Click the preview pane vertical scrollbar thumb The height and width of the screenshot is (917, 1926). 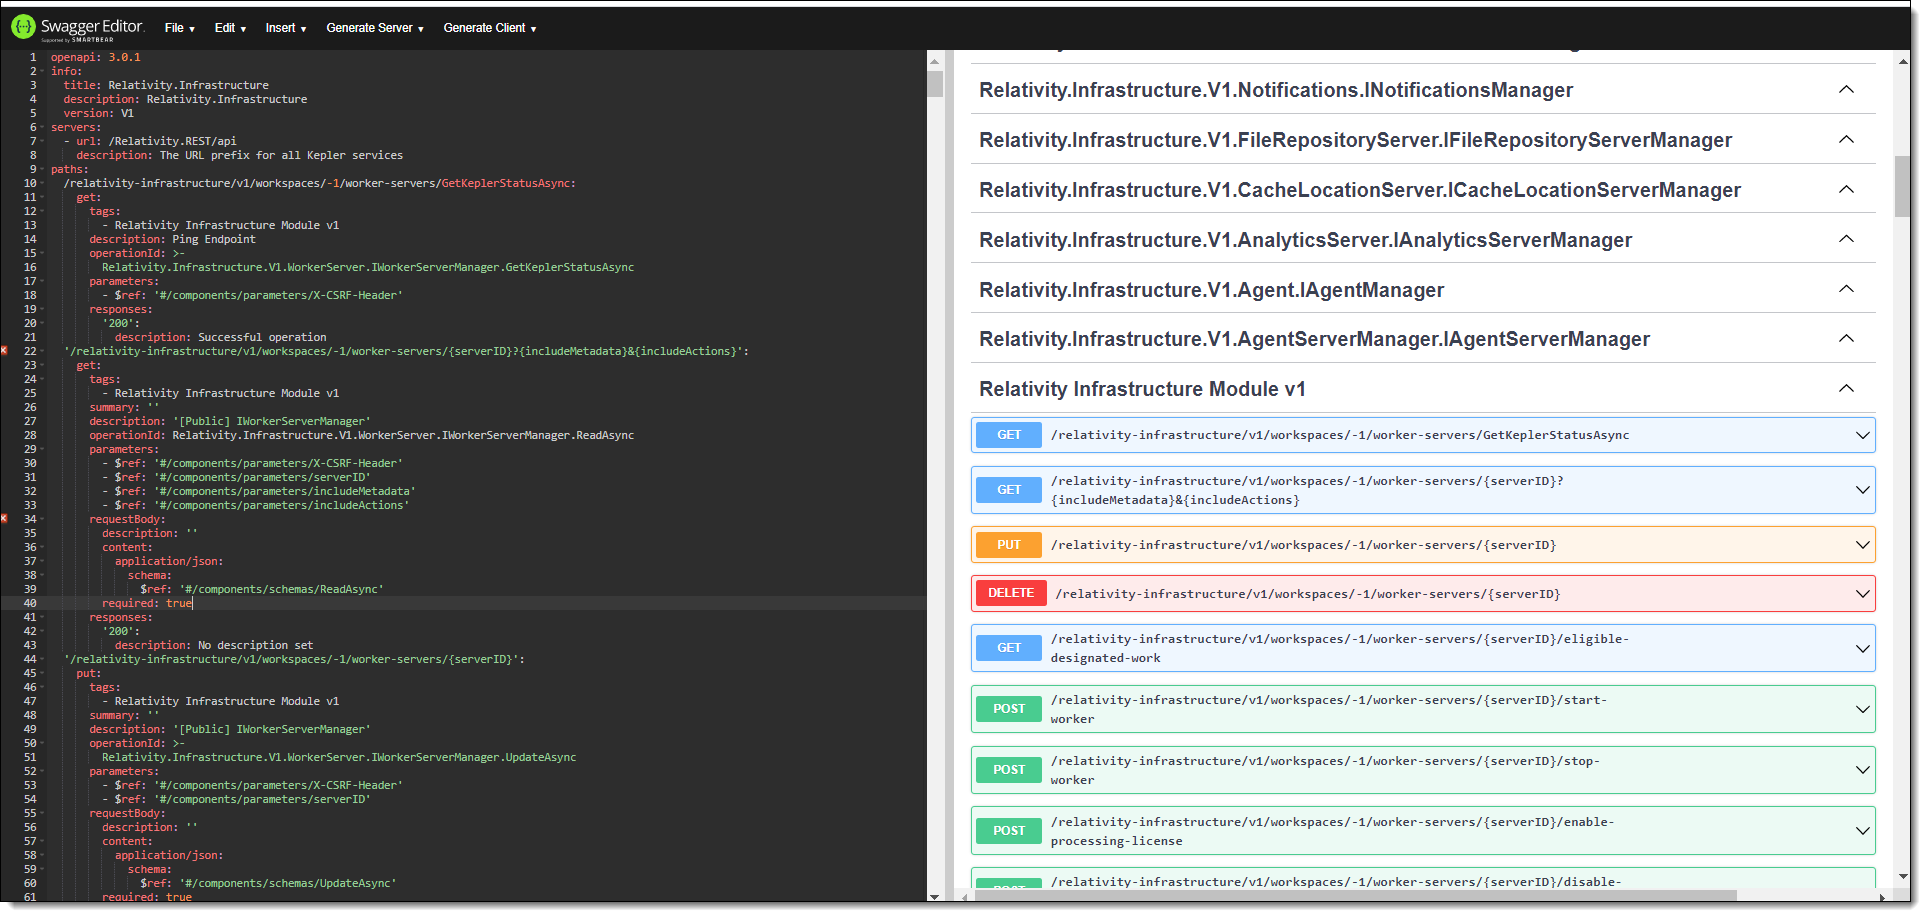(1902, 186)
